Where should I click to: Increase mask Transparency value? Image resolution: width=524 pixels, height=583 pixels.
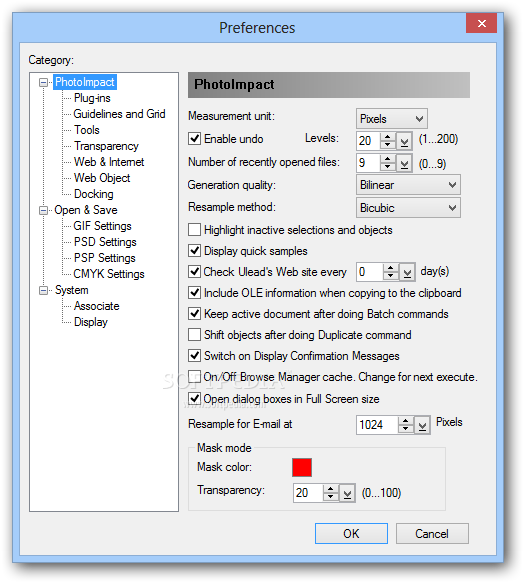(331, 489)
